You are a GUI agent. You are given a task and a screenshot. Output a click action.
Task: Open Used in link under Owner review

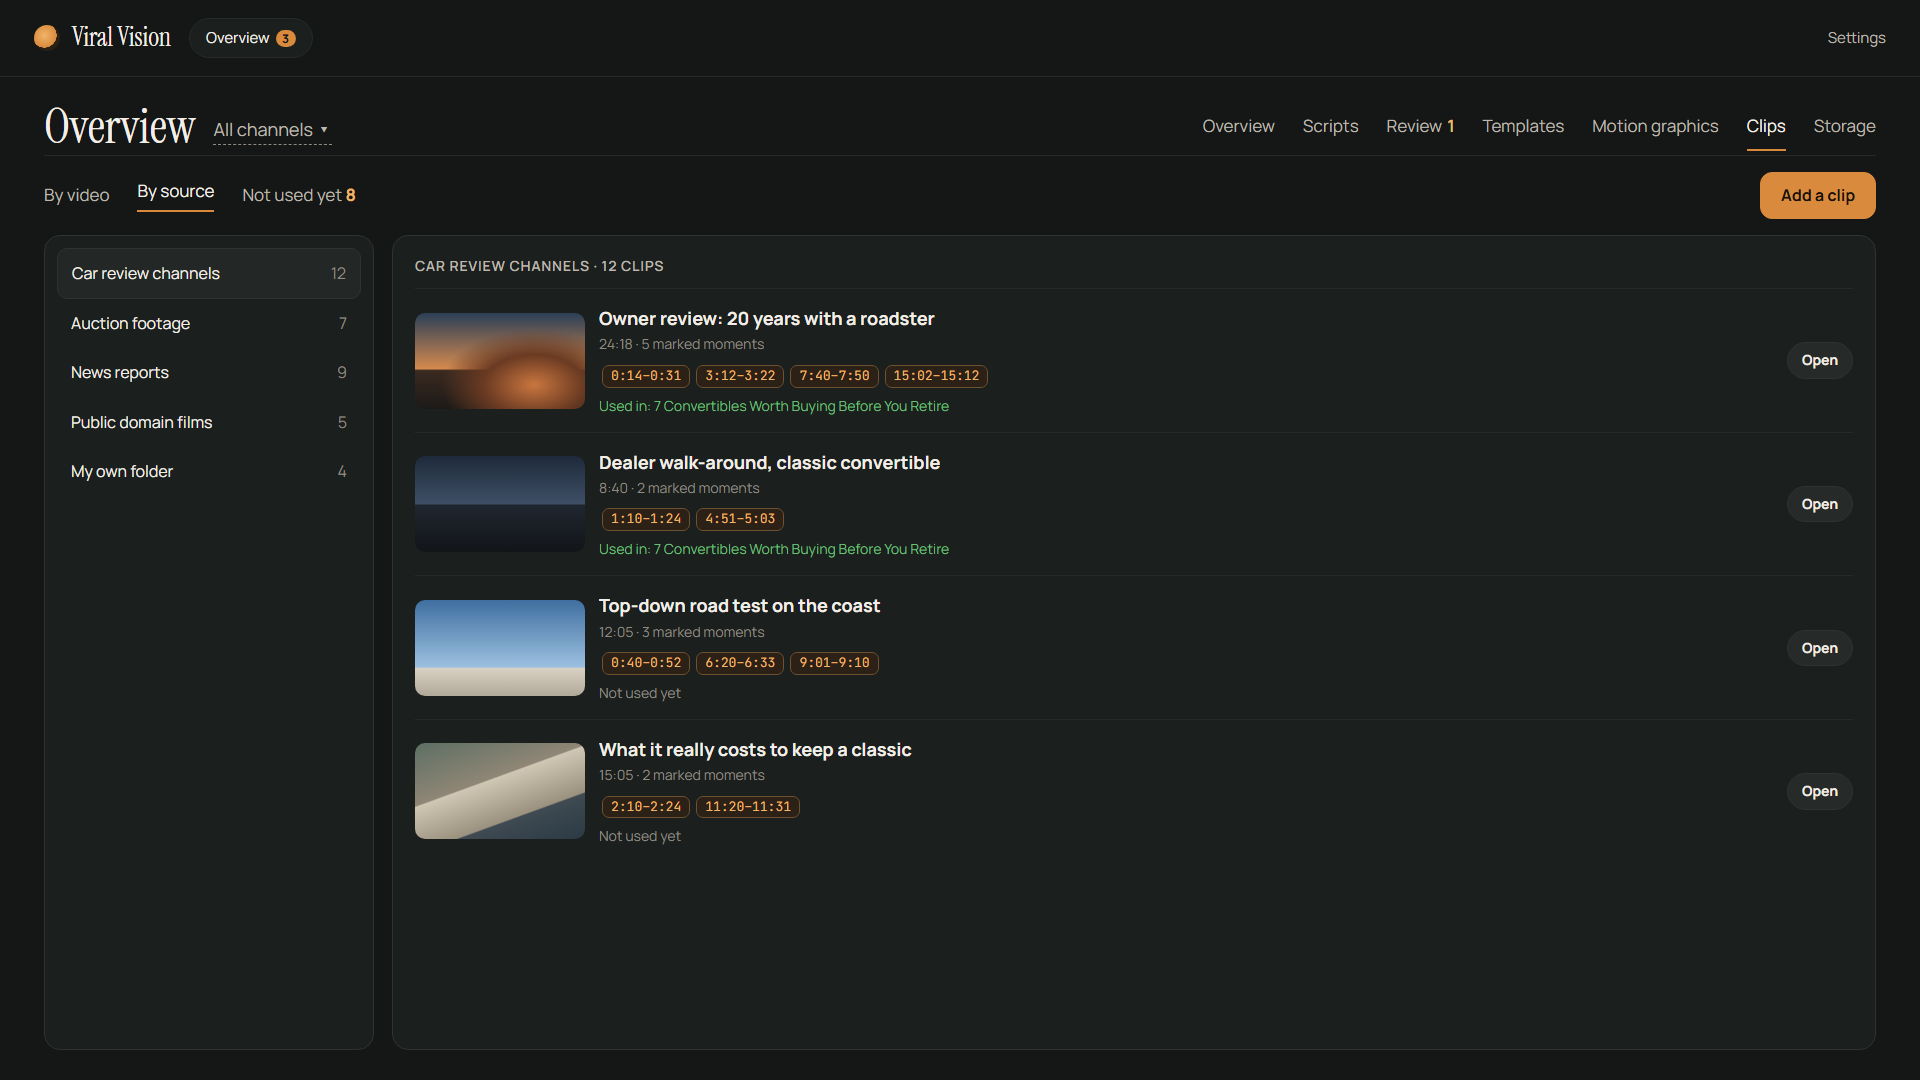(x=773, y=406)
